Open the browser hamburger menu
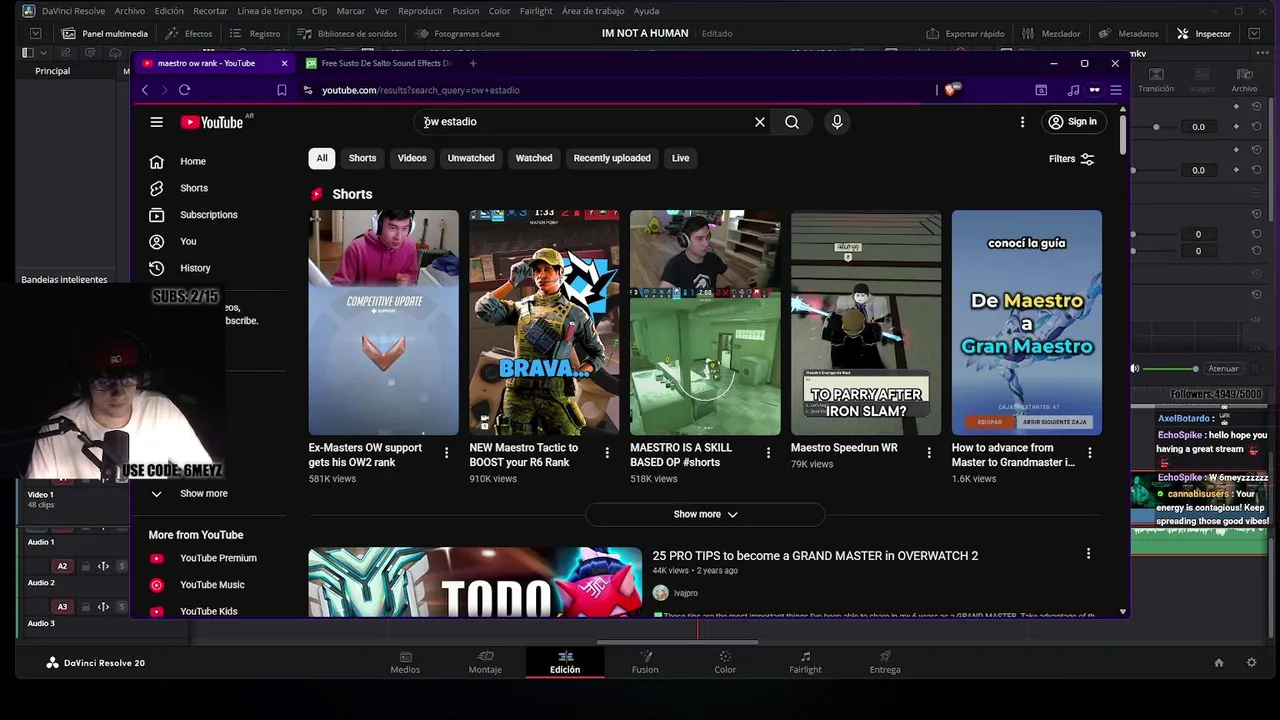Screen dimensions: 1280x720 coord(1116,90)
